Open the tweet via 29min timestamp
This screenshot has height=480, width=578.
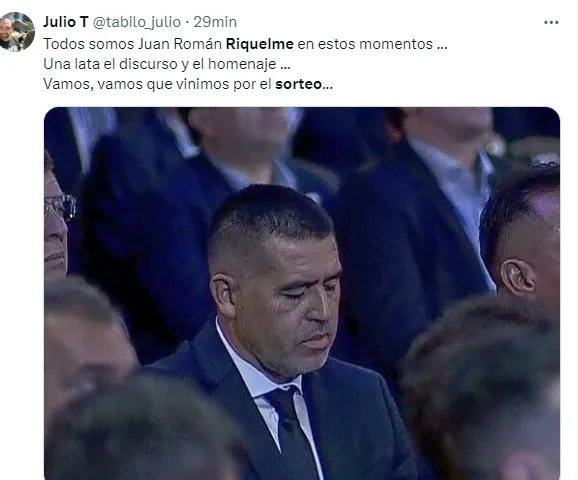pyautogui.click(x=215, y=22)
